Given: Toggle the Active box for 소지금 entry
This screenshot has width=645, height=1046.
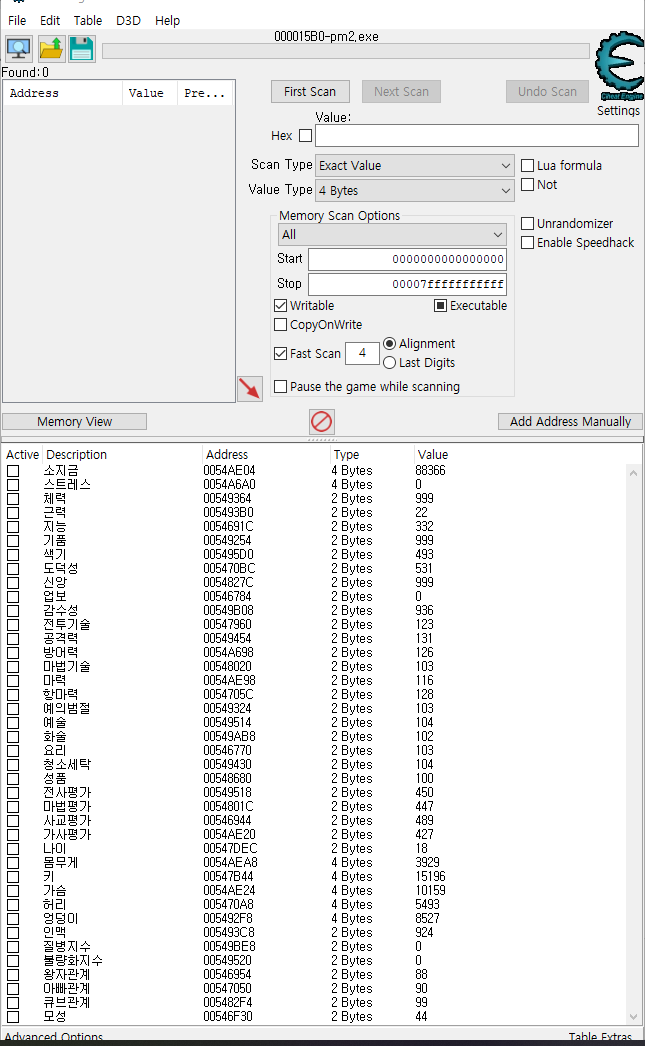Looking at the screenshot, I should coord(13,471).
